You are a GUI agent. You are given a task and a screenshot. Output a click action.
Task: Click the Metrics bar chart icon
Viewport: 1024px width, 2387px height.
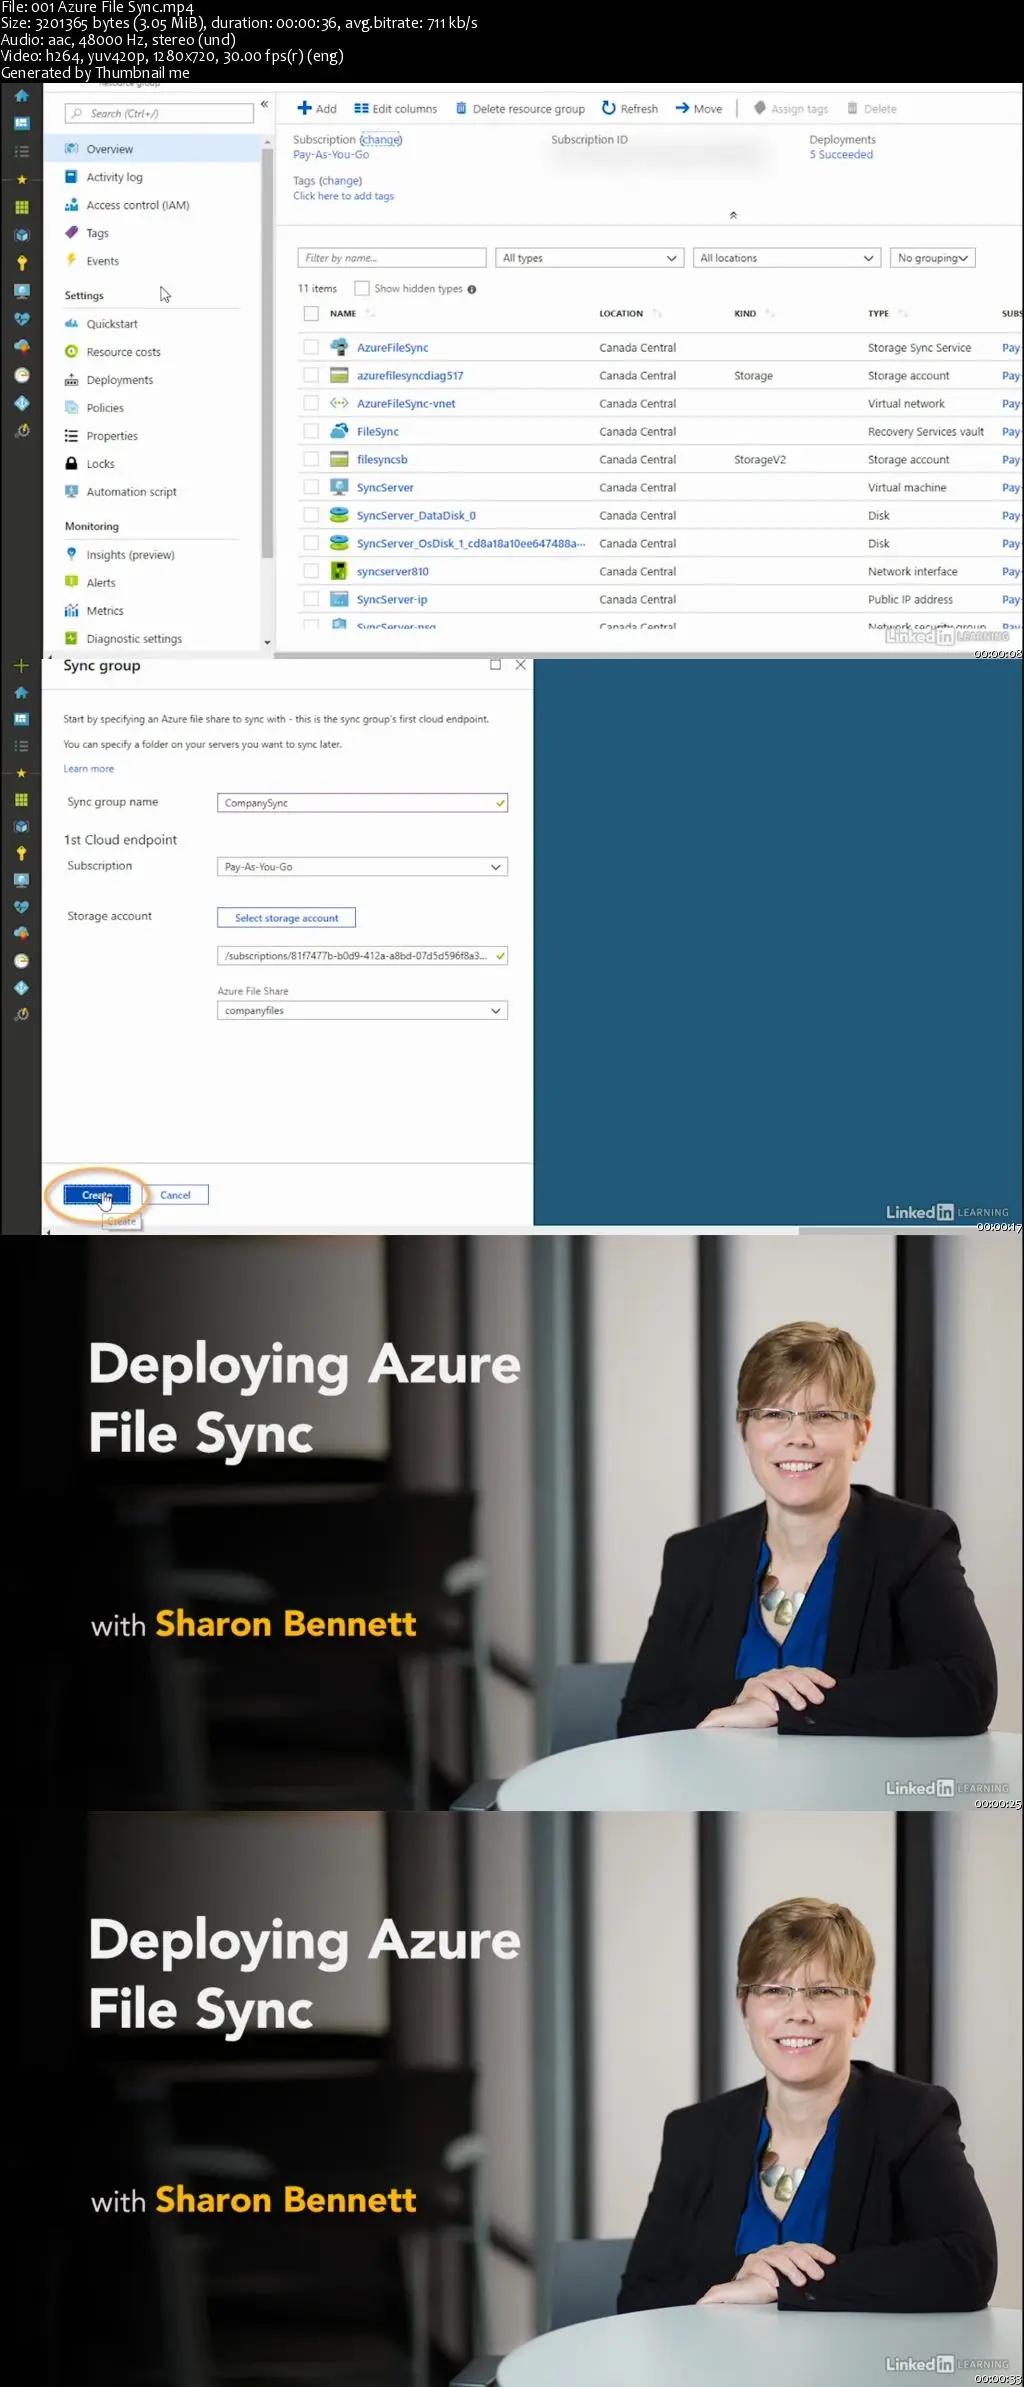(x=71, y=610)
